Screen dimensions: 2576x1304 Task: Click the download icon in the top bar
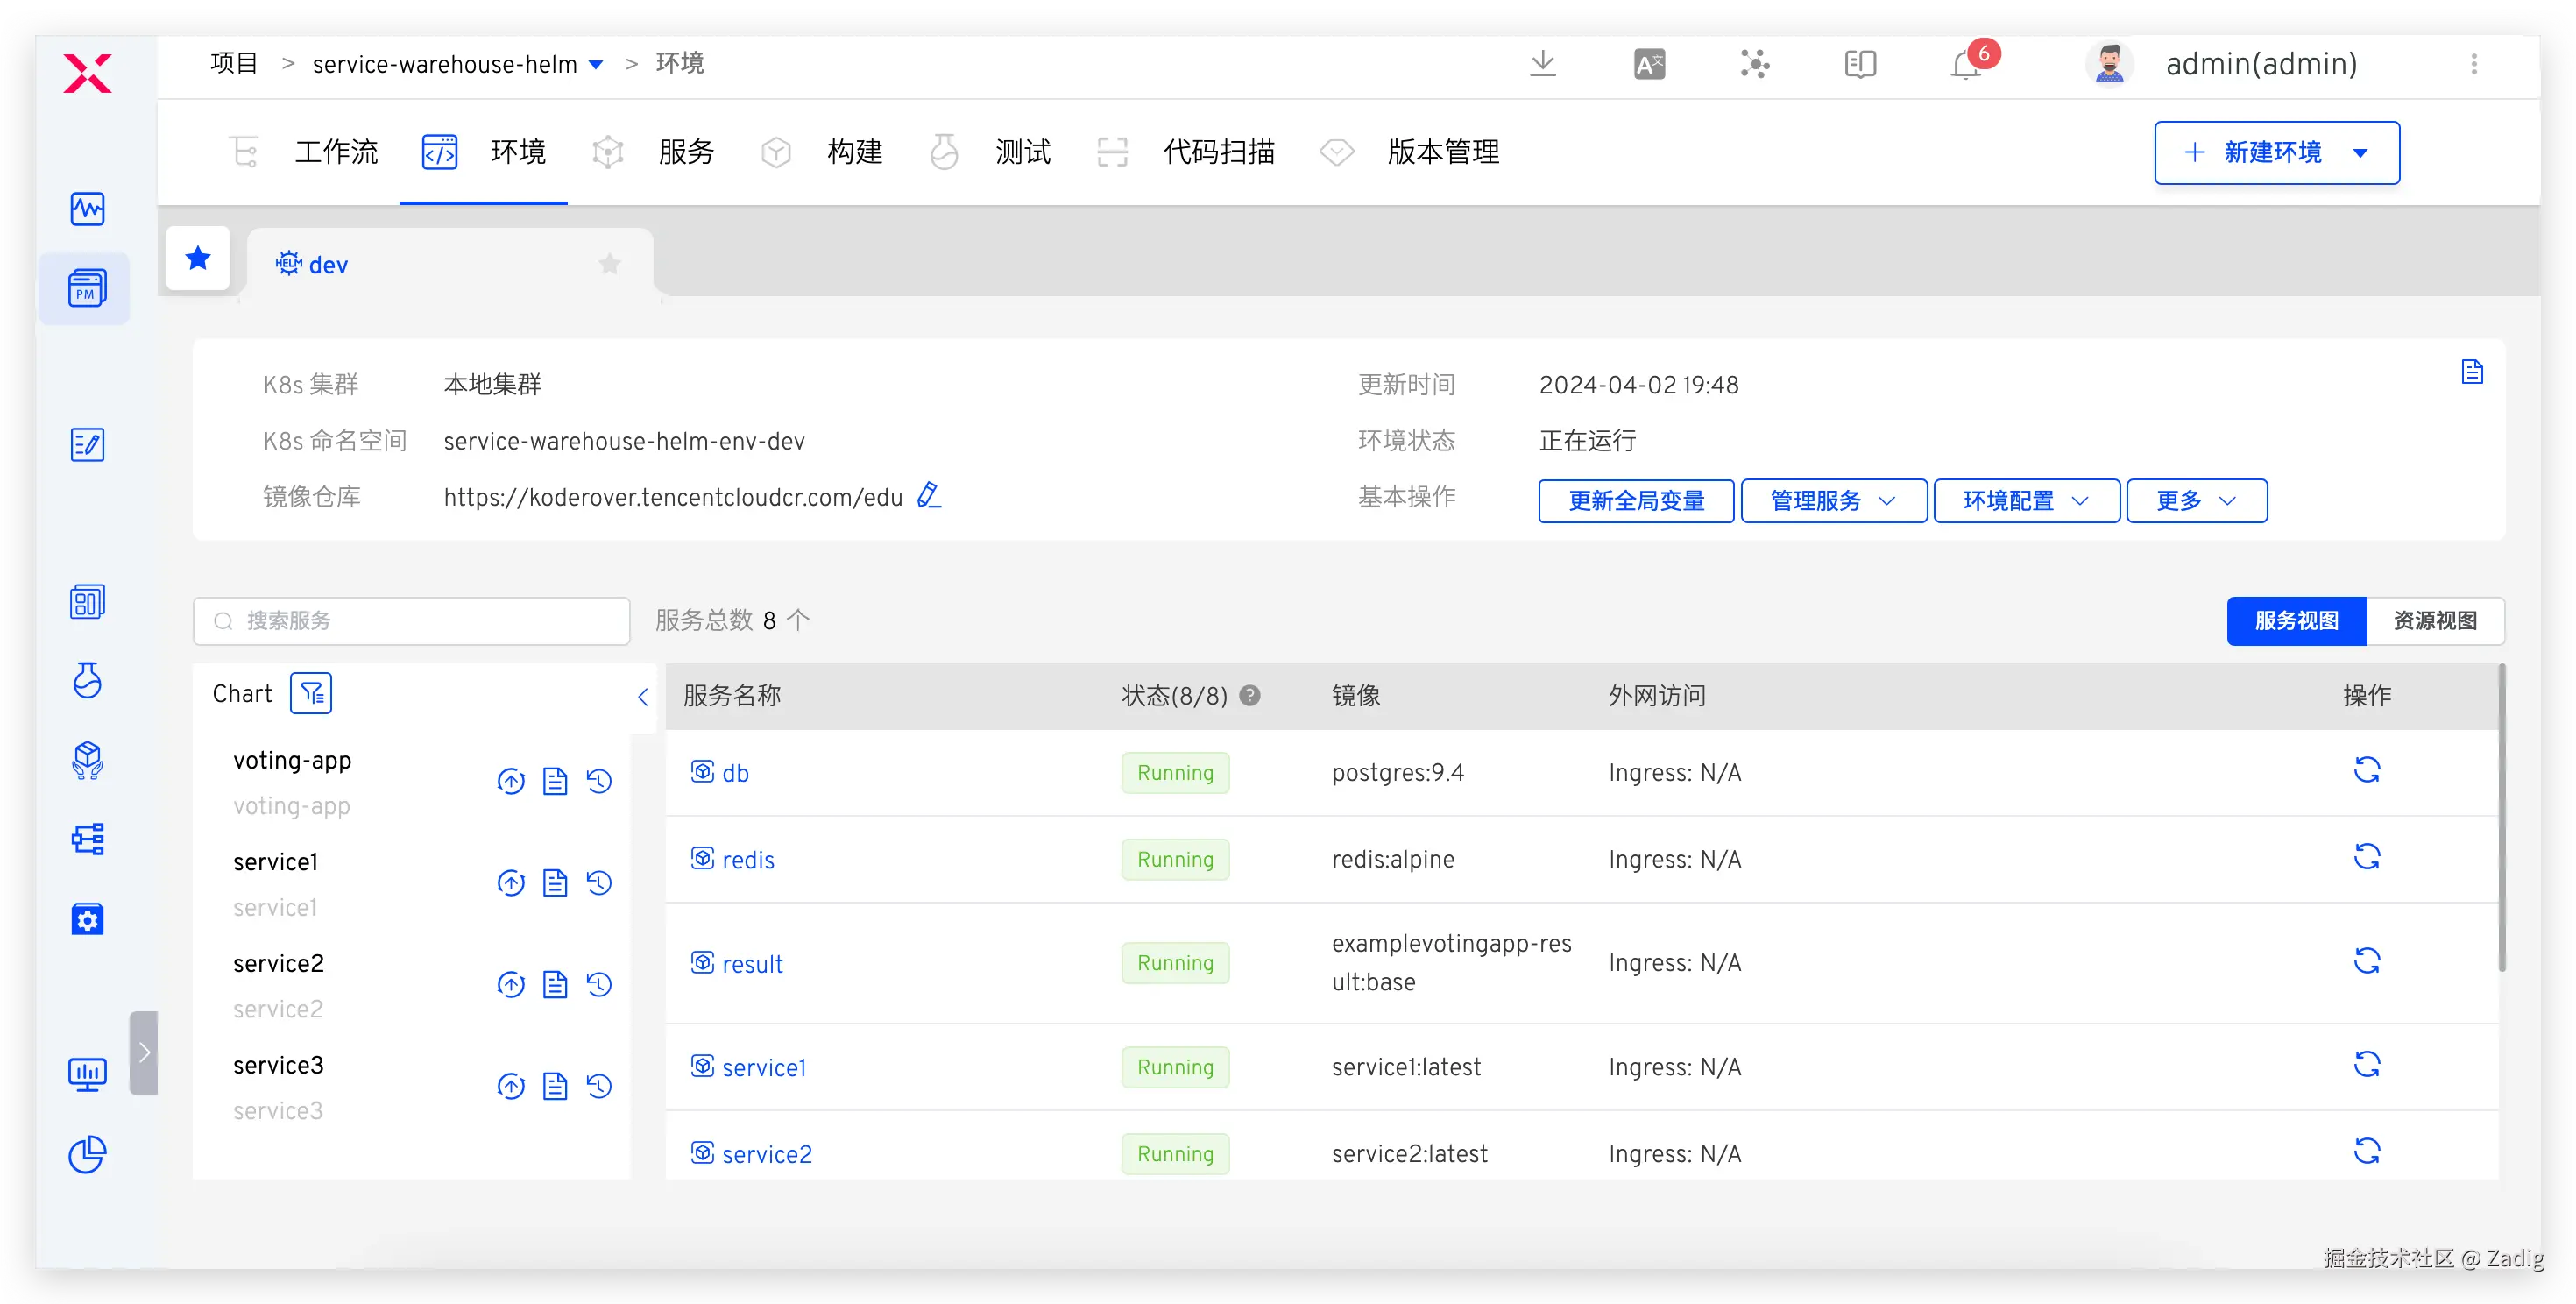1542,64
